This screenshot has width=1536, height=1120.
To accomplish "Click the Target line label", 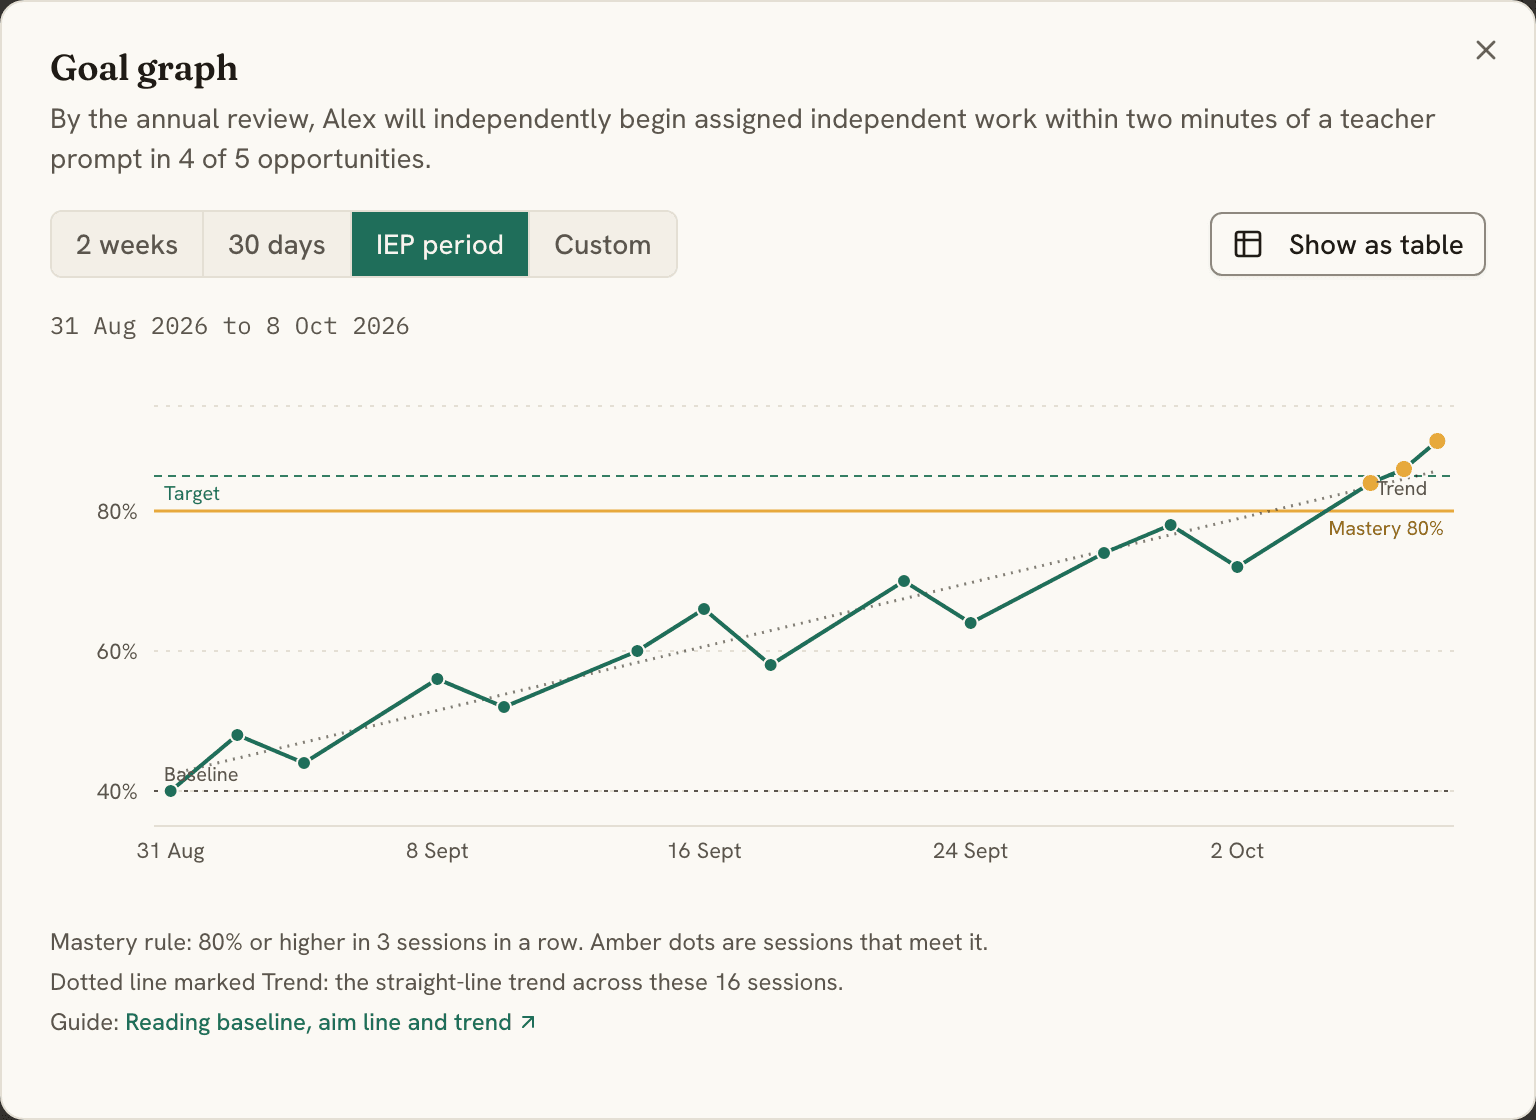I will pyautogui.click(x=192, y=493).
